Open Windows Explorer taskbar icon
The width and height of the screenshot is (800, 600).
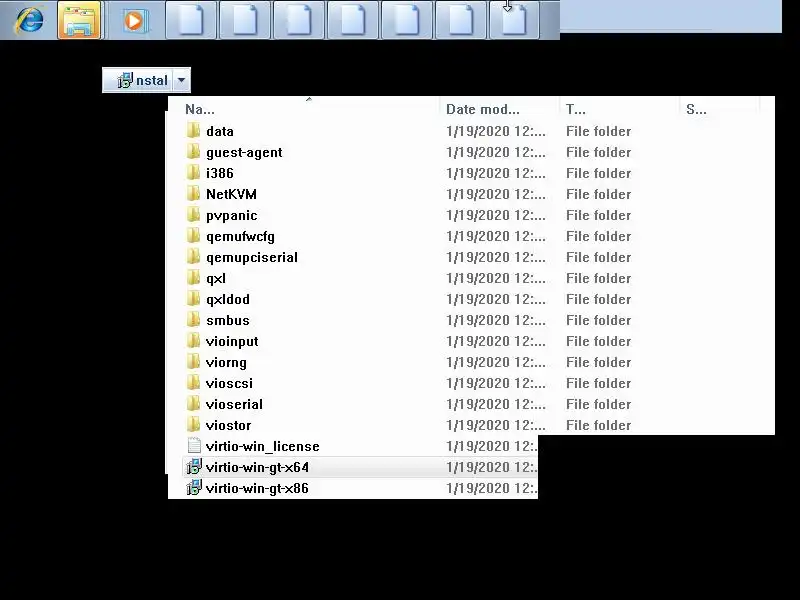coord(79,20)
